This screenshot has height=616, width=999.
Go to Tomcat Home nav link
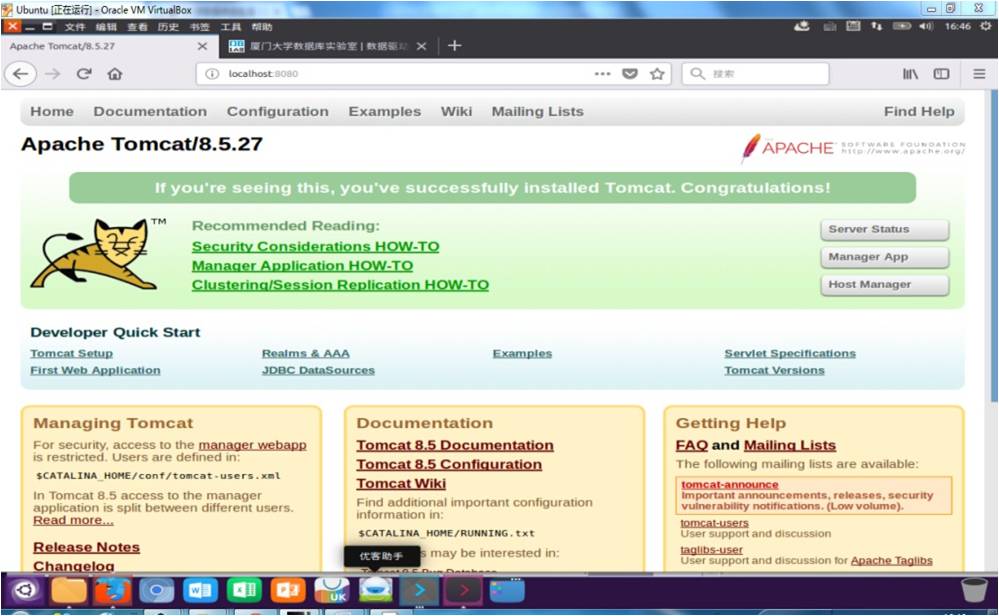pyautogui.click(x=52, y=111)
